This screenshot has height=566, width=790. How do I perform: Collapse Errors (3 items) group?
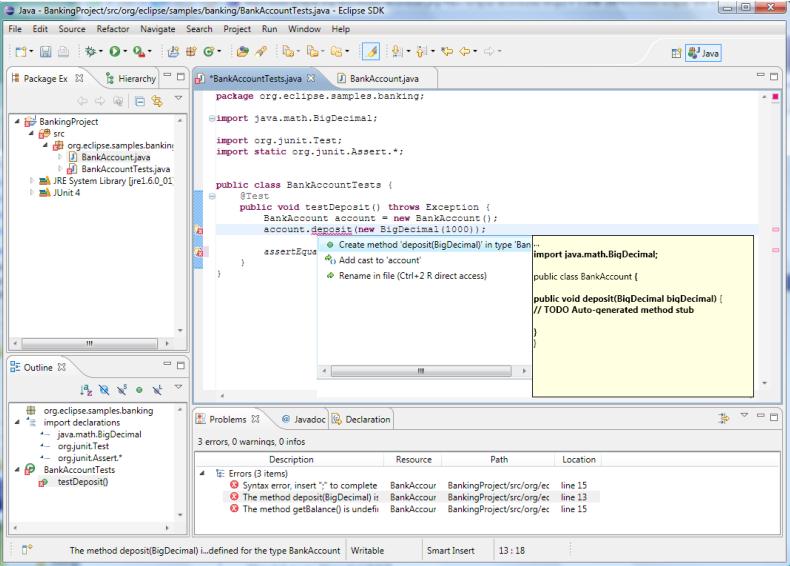point(203,473)
